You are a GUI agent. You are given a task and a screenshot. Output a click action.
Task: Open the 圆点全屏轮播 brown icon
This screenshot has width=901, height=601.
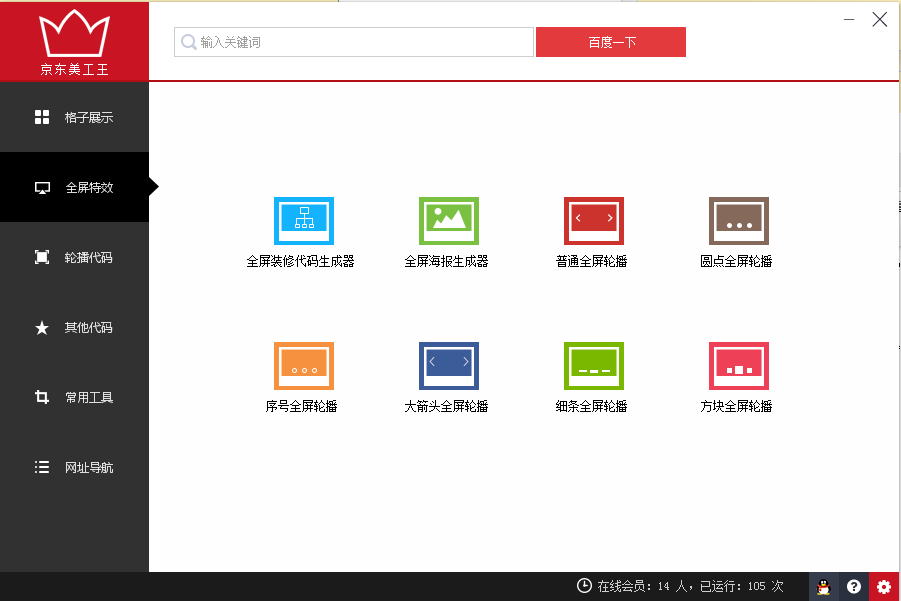point(738,221)
